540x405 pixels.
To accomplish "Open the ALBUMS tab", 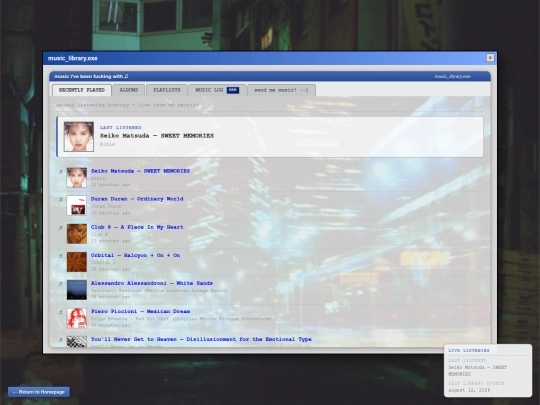I will tap(128, 90).
